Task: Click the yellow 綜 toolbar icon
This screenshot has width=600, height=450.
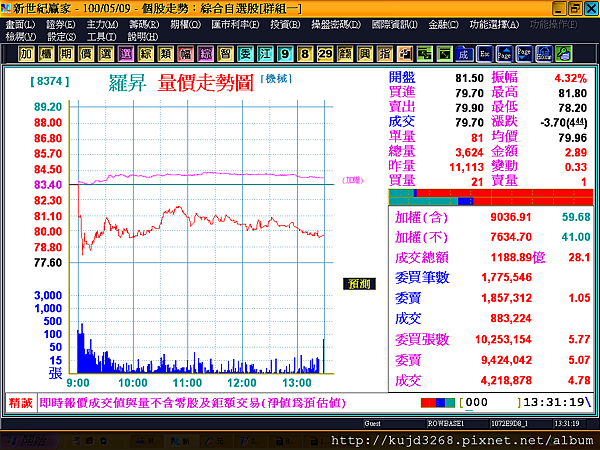Action: (x=145, y=54)
